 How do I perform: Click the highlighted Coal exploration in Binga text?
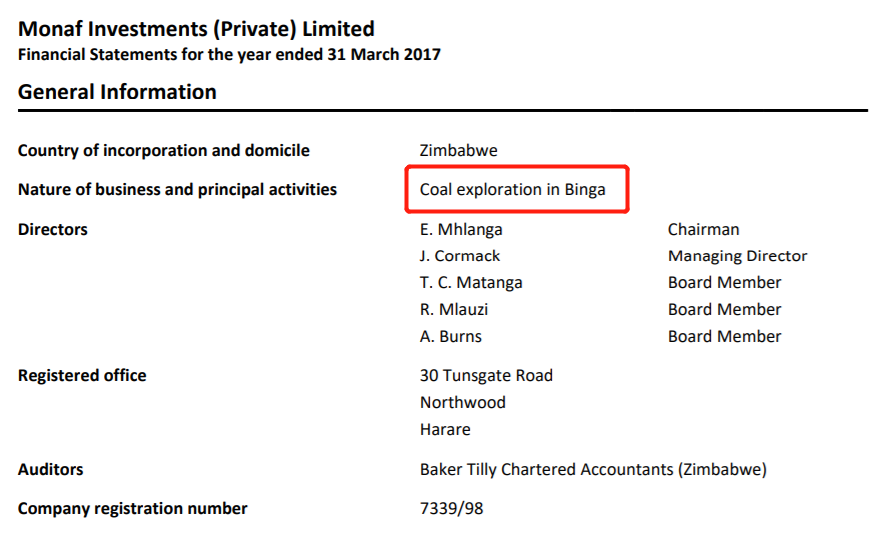coord(512,190)
